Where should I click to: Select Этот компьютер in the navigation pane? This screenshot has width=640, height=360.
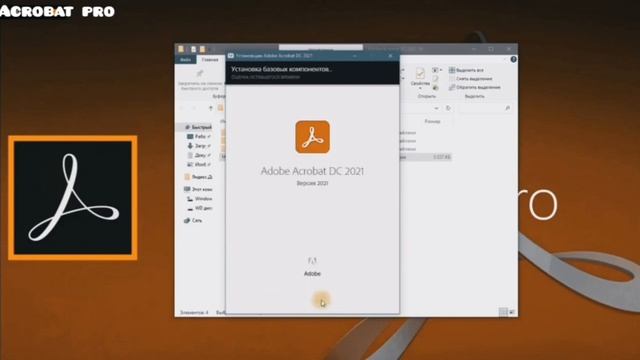pyautogui.click(x=199, y=189)
